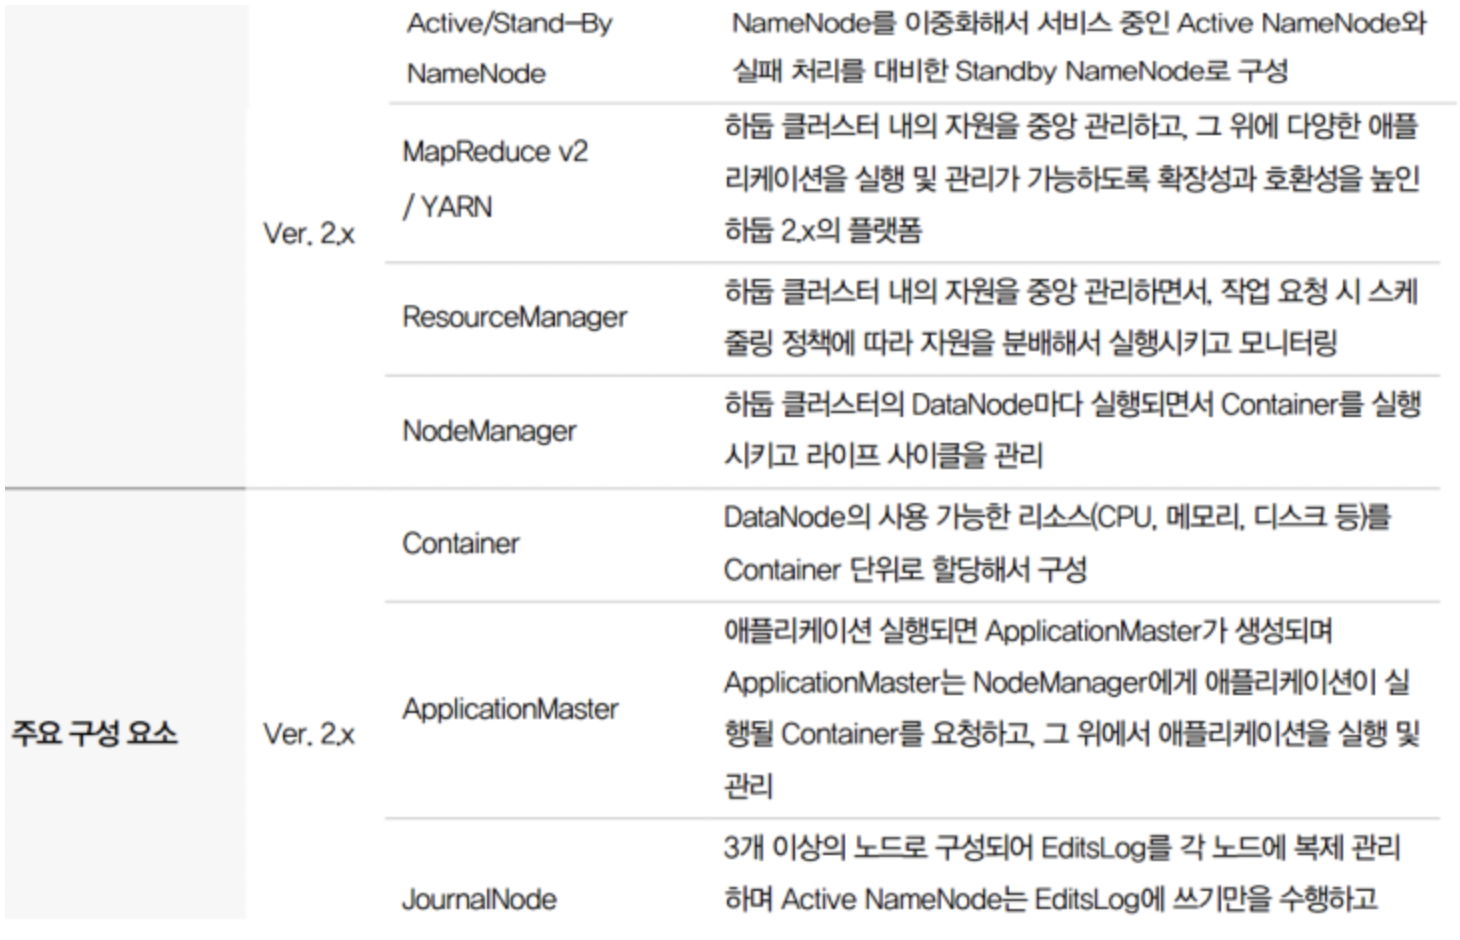
Task: Click the 'ResourceManager' cell
Action: tap(514, 317)
